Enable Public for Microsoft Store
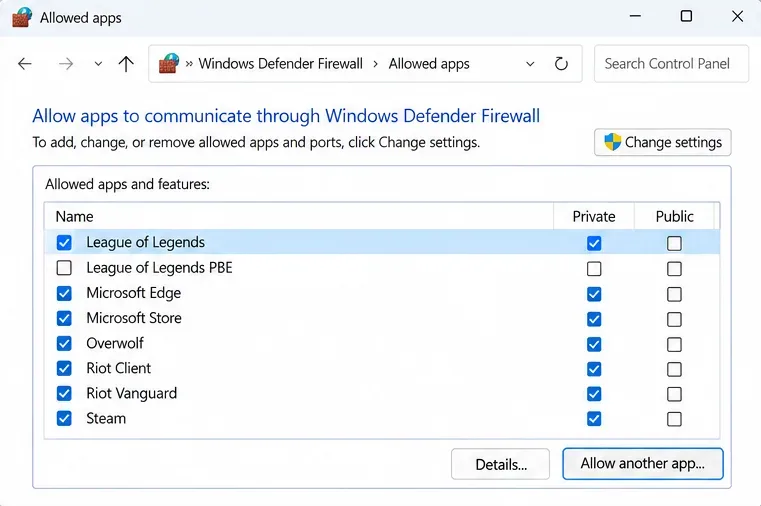761x506 pixels. coord(674,319)
